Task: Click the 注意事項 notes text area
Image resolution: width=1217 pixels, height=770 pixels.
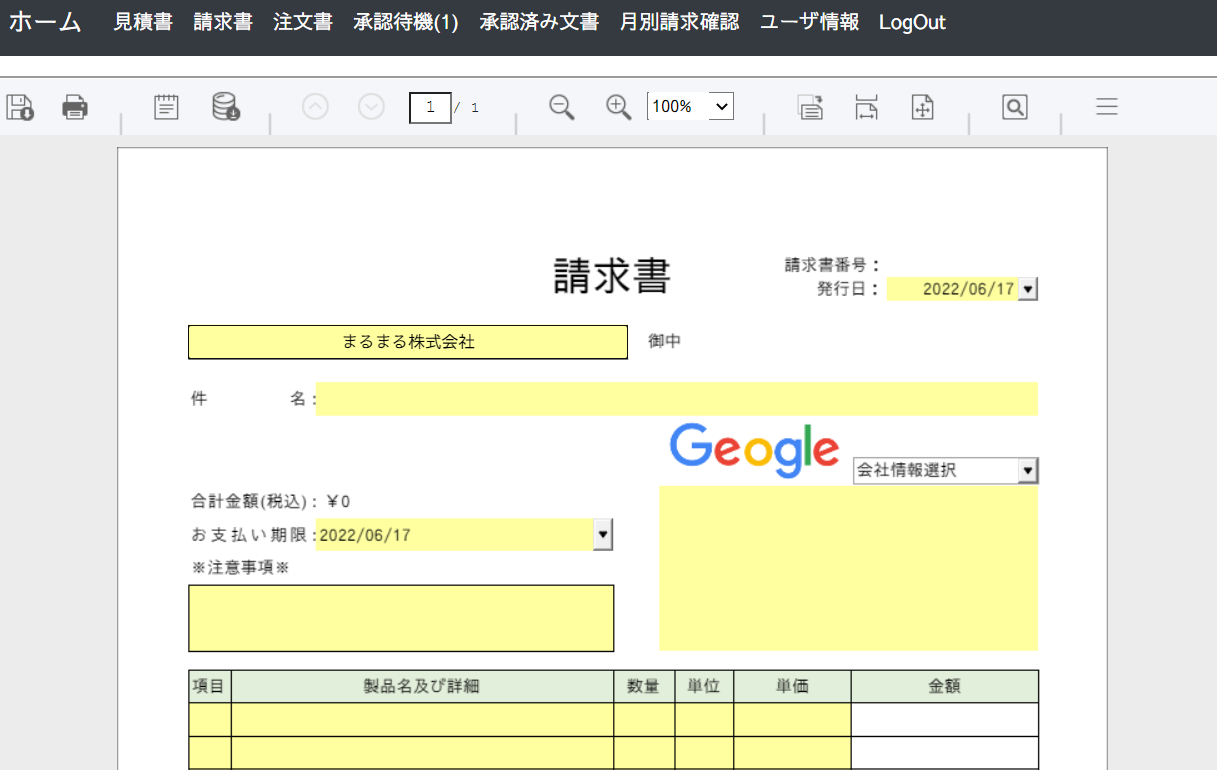Action: point(401,618)
